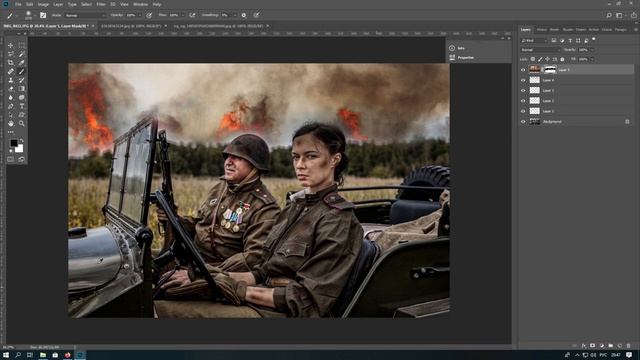This screenshot has height=360, width=640.
Task: Open the Window menu
Action: click(x=140, y=4)
